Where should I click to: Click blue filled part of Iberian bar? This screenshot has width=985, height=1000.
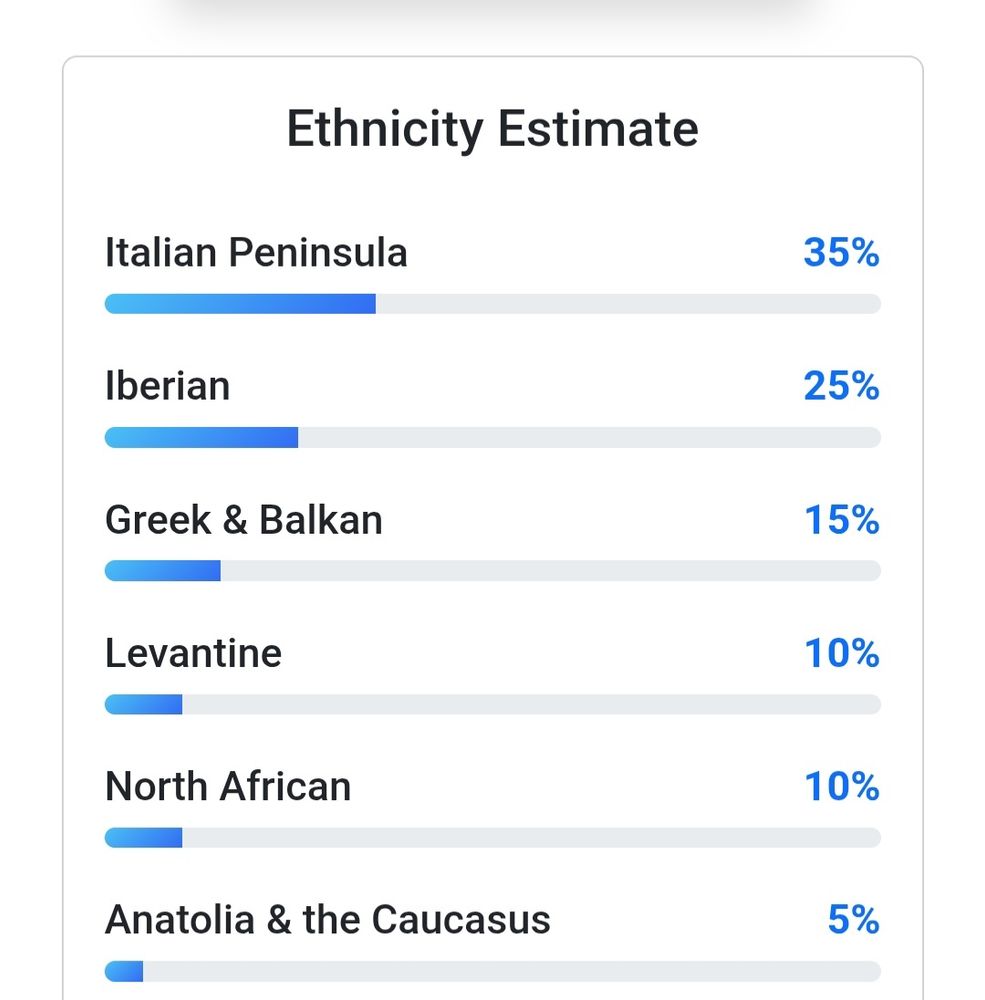[x=201, y=437]
